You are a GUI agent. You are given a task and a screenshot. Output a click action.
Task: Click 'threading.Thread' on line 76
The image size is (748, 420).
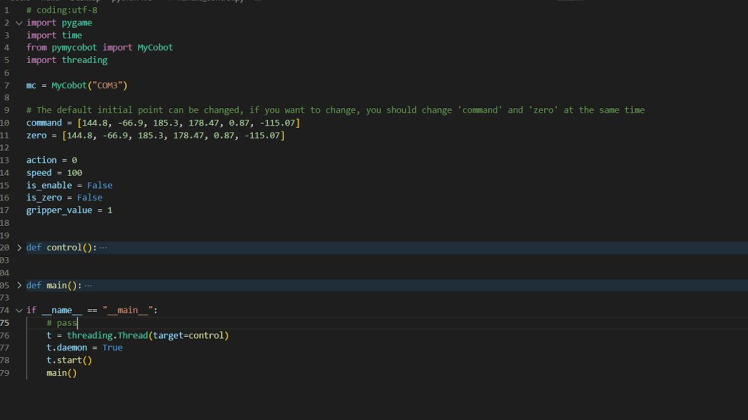[x=107, y=336]
